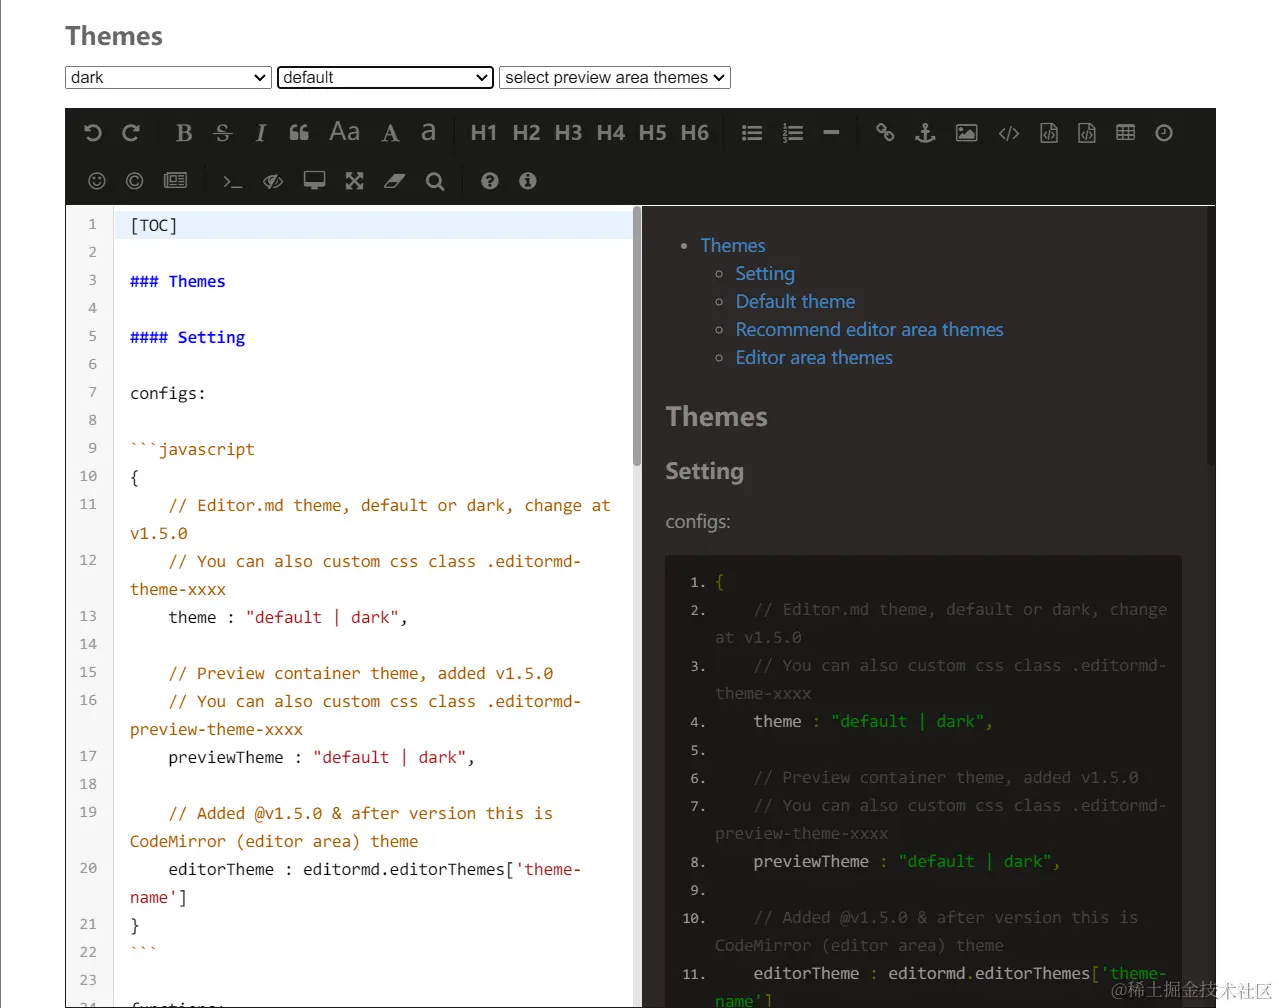Insert a page break
The width and height of the screenshot is (1279, 1008).
175,181
